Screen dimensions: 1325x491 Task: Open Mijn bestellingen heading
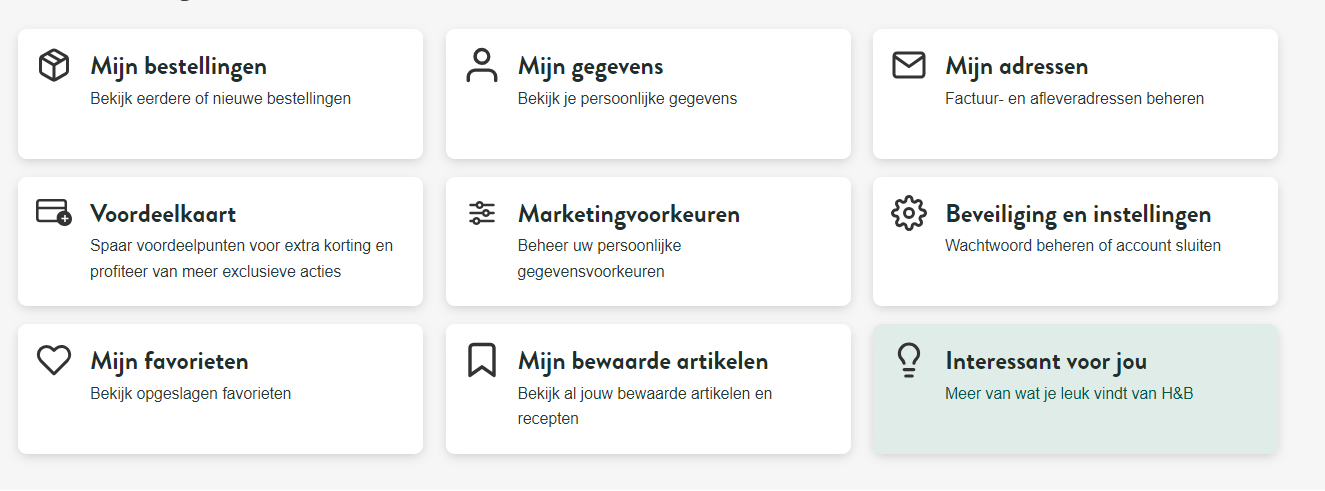pos(178,67)
